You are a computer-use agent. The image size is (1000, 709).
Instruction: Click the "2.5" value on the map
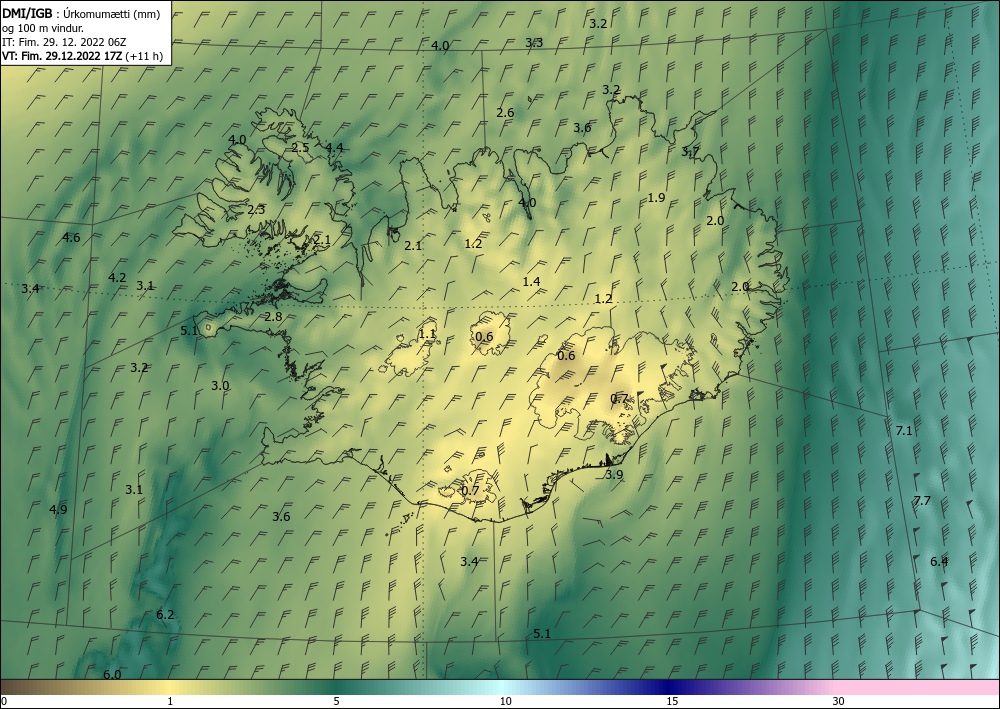pyautogui.click(x=300, y=148)
